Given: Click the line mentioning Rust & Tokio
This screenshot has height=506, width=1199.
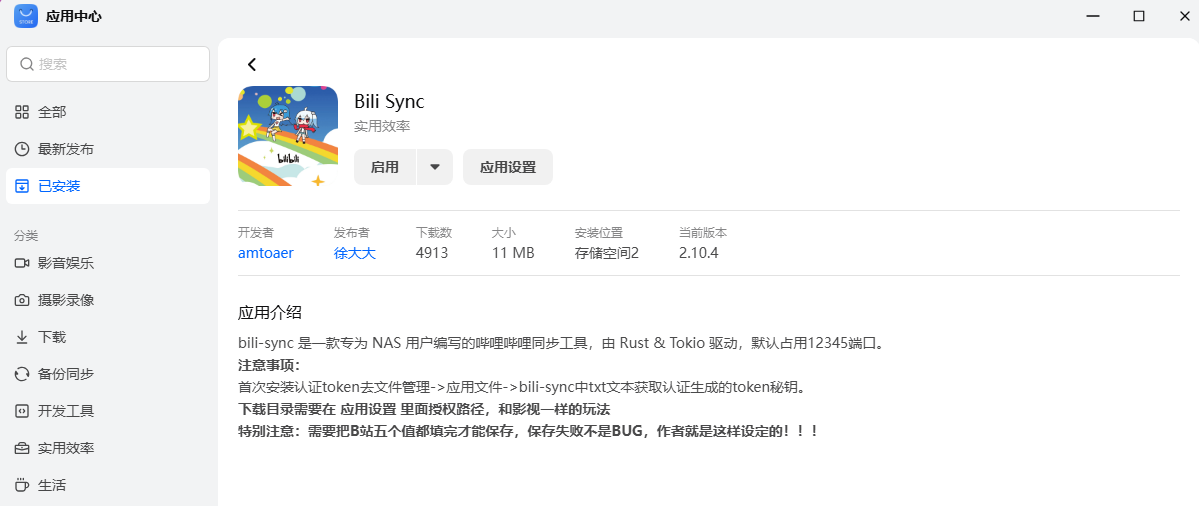Looking at the screenshot, I should coord(563,342).
